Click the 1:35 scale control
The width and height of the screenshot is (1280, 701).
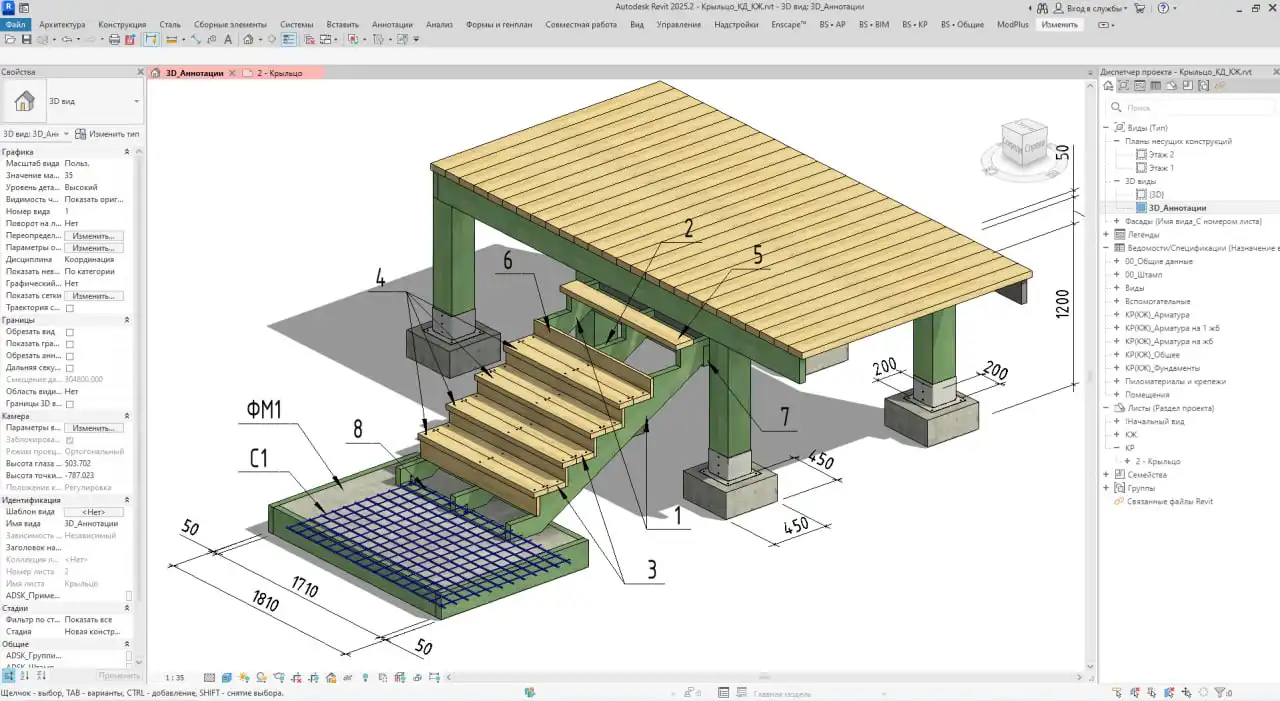(x=174, y=676)
